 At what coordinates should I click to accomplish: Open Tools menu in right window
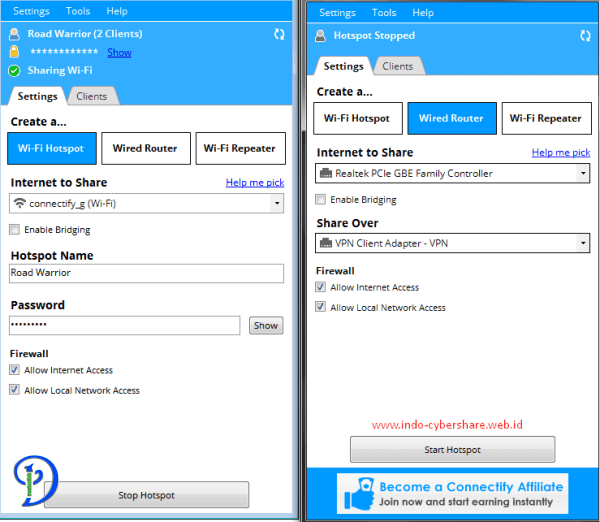tap(384, 13)
